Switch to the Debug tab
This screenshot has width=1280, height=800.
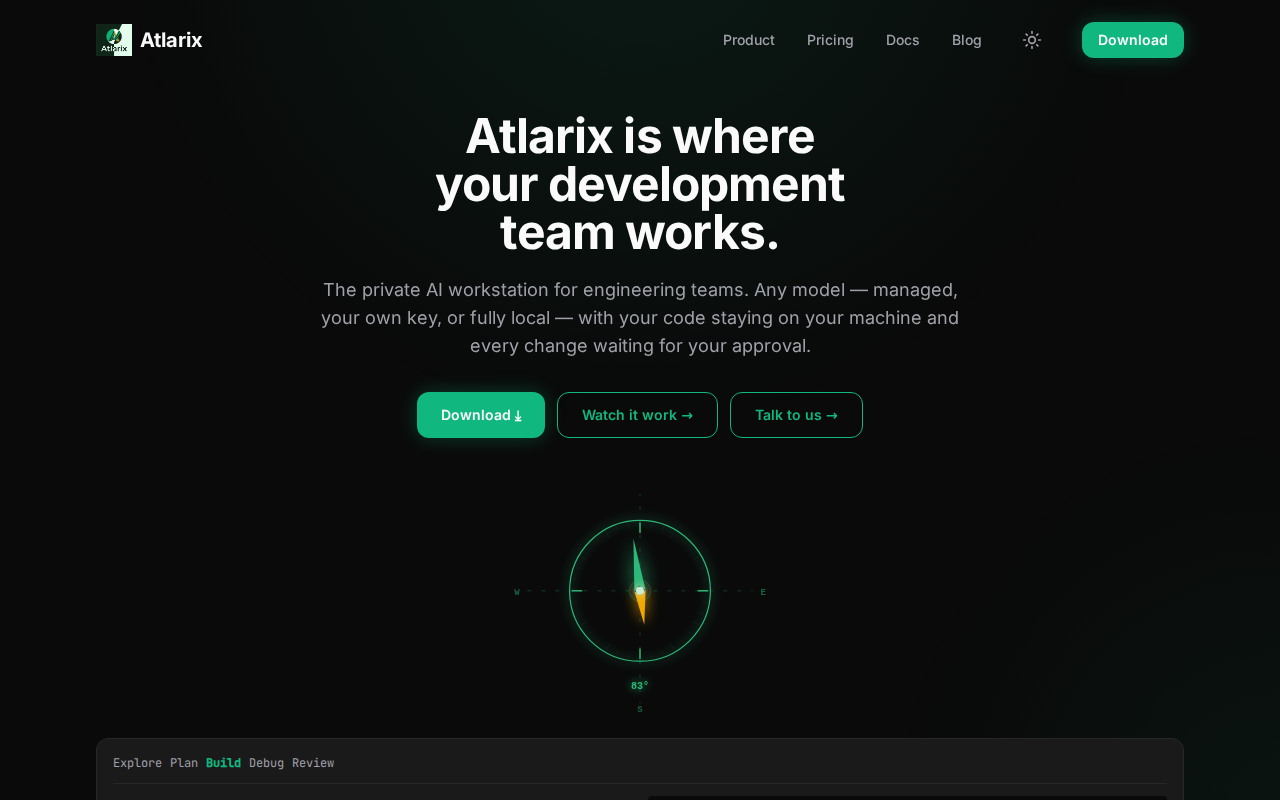pos(266,763)
